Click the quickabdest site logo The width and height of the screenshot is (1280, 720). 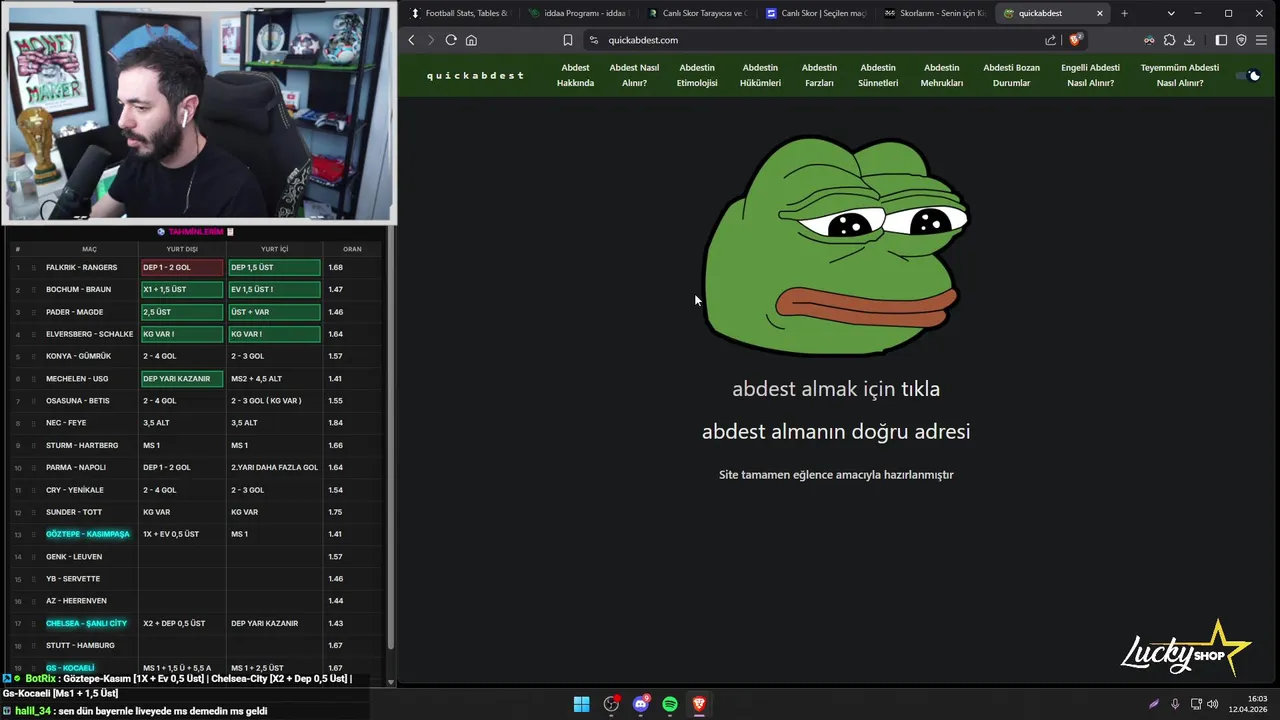[475, 75]
